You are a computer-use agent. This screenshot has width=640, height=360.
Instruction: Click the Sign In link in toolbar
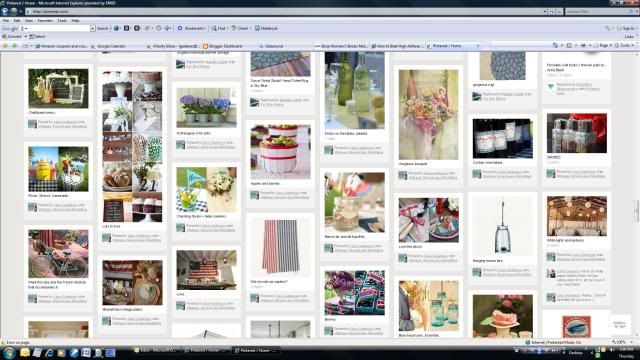tap(627, 28)
